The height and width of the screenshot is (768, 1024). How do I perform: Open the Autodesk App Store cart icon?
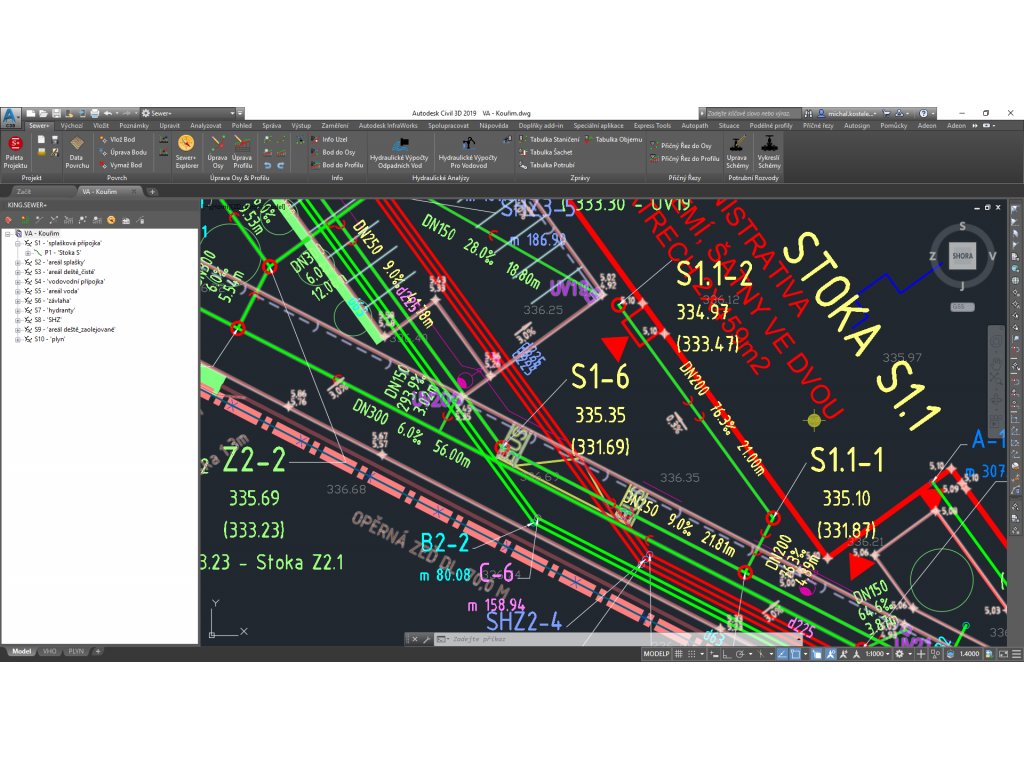coord(886,113)
